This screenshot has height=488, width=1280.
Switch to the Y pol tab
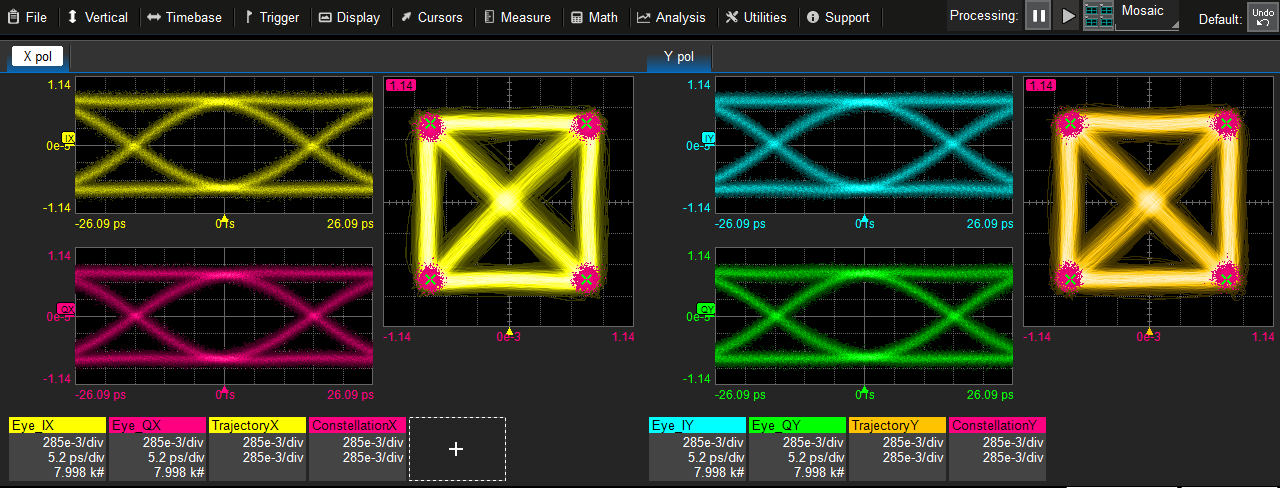coord(678,57)
